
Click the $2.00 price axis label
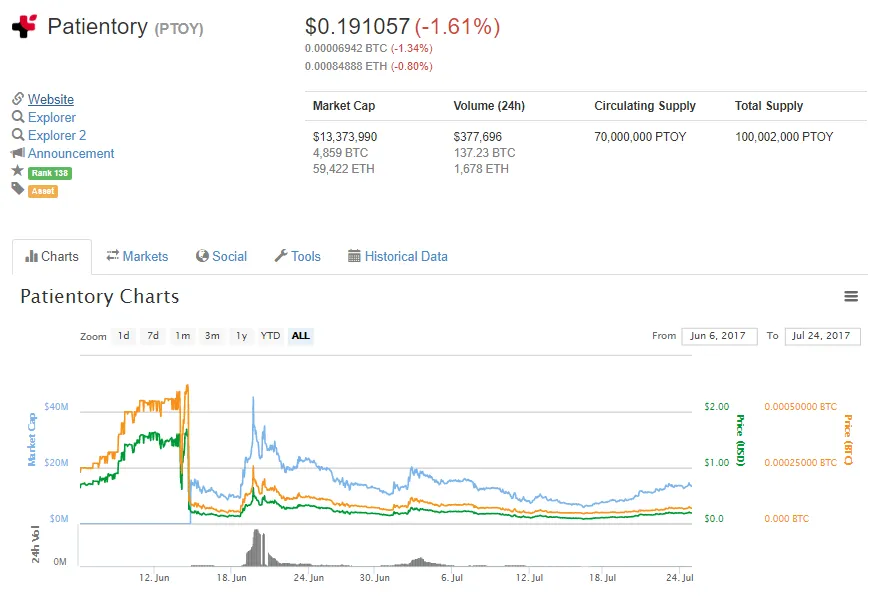(x=717, y=407)
